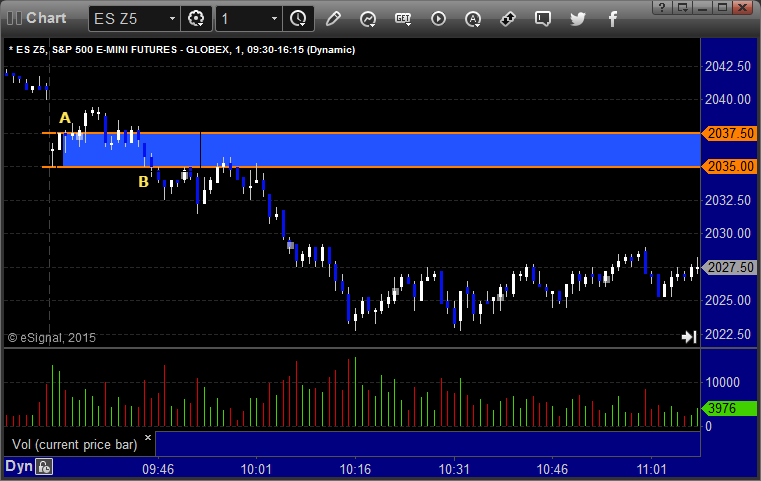Close the Vol study tab
The width and height of the screenshot is (761, 481).
point(148,437)
